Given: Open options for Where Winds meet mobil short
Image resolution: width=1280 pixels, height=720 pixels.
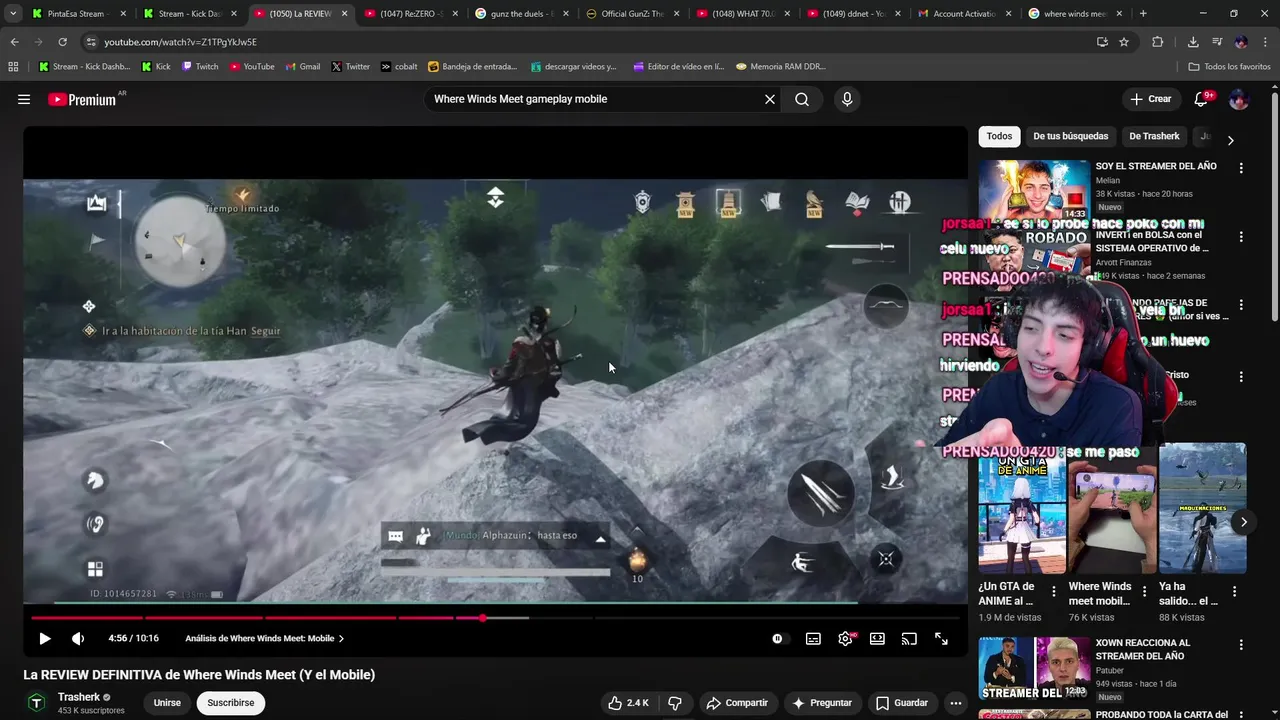Looking at the screenshot, I should click(1143, 592).
